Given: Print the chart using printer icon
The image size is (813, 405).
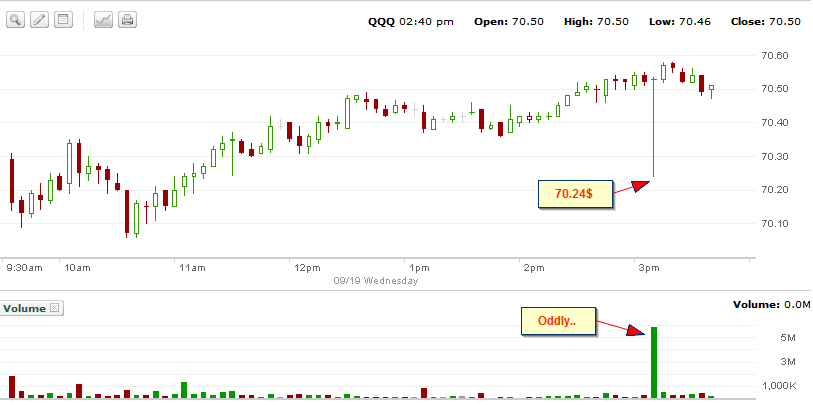Looking at the screenshot, I should tap(127, 20).
